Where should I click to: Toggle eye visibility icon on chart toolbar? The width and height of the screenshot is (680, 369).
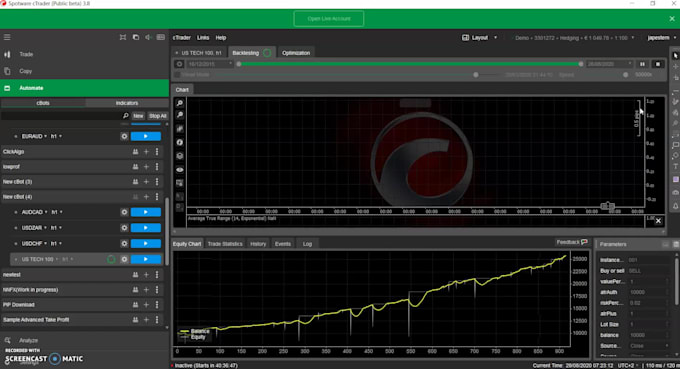180,170
